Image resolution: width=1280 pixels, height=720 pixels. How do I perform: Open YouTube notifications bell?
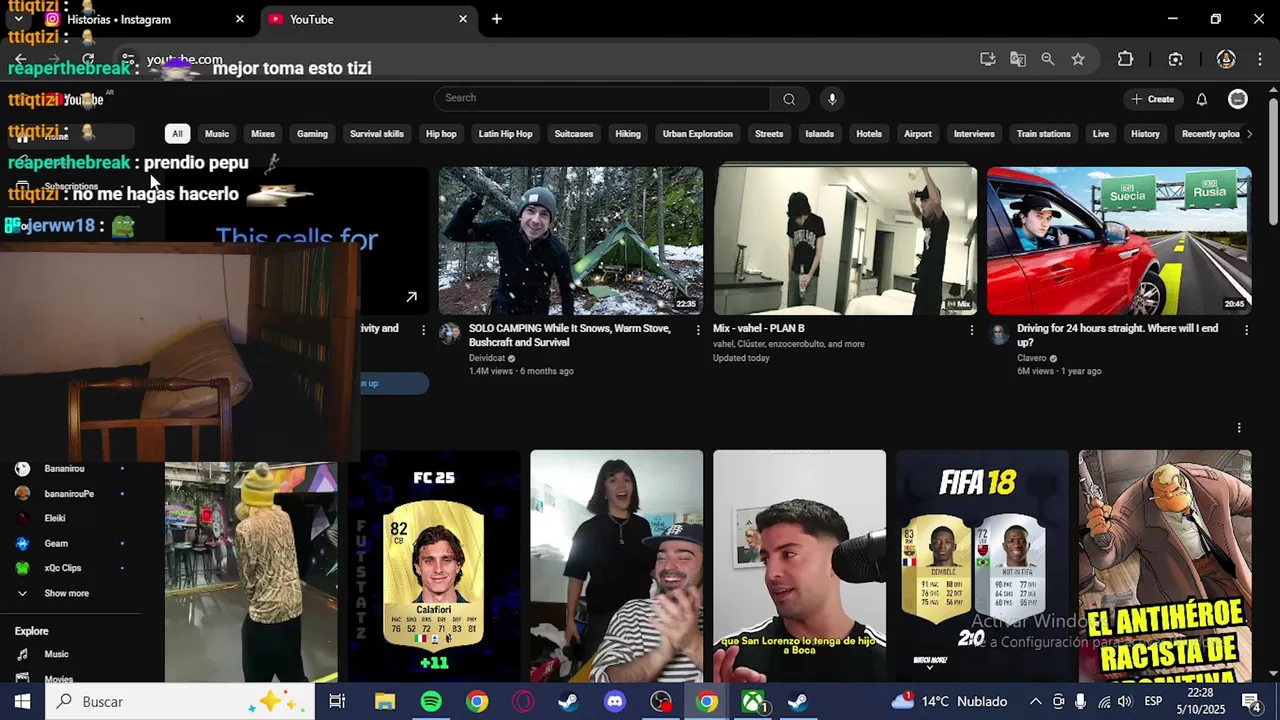[x=1202, y=99]
